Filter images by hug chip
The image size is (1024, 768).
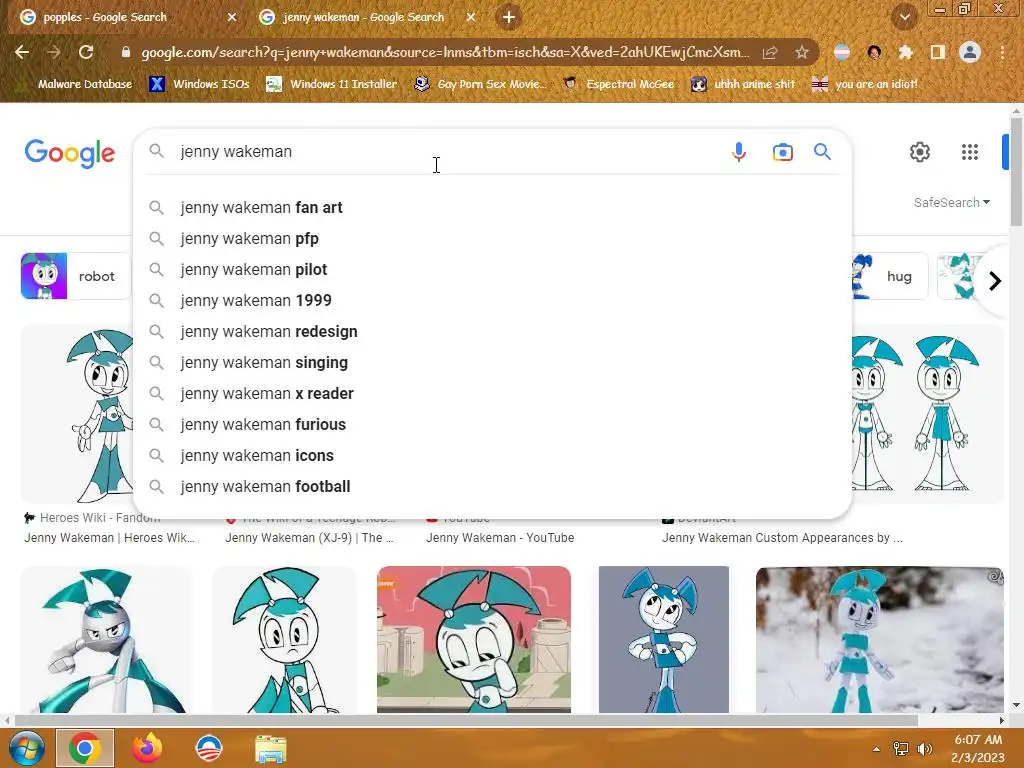pyautogui.click(x=889, y=276)
